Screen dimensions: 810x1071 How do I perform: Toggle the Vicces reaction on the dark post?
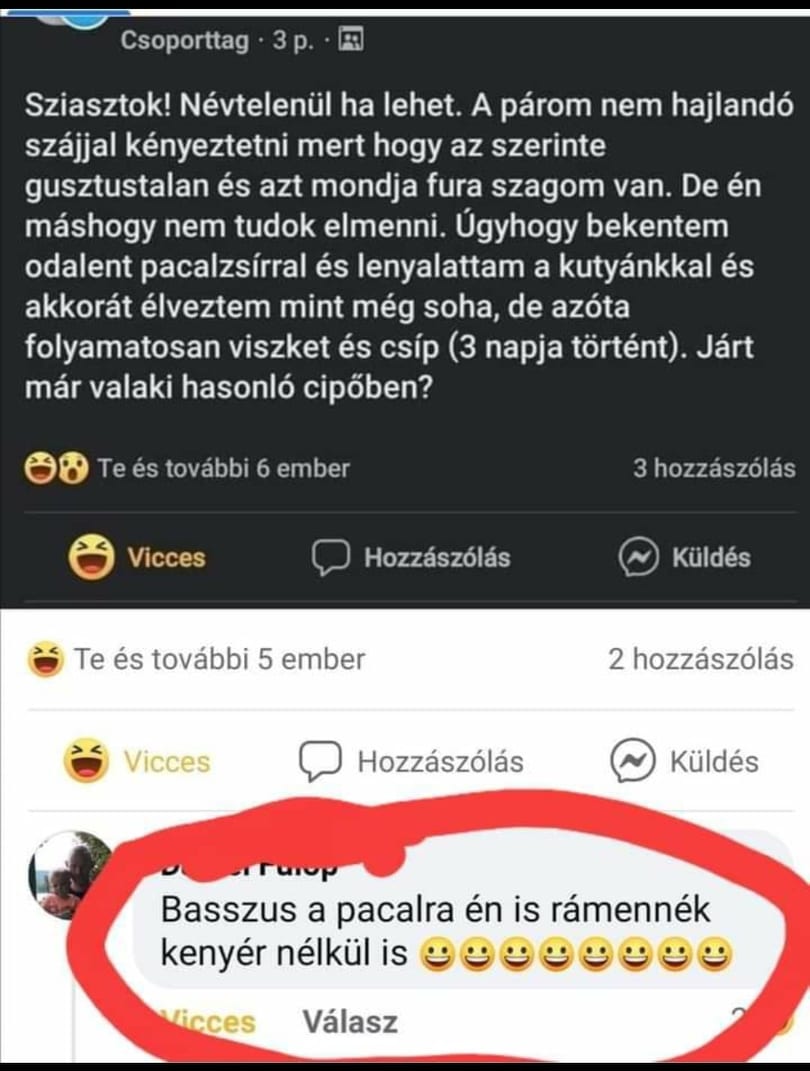pos(137,558)
